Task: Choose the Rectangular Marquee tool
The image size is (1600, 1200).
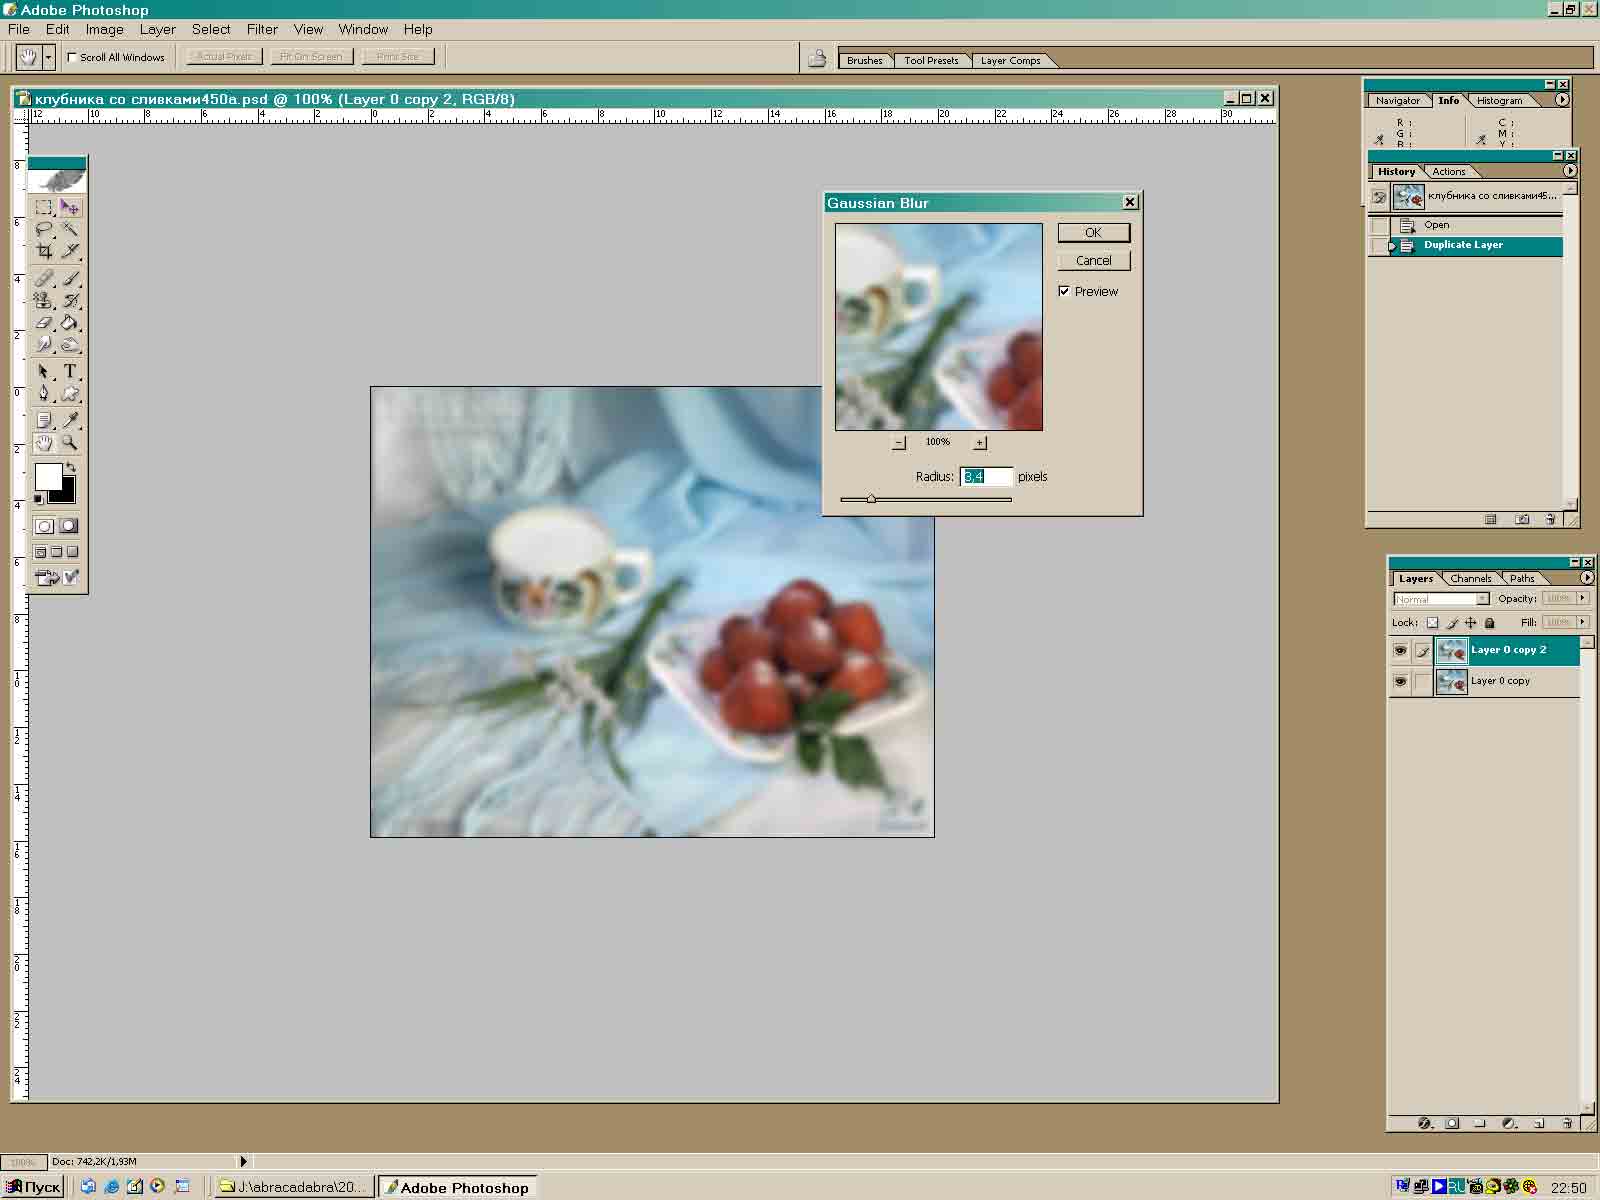Action: click(44, 208)
